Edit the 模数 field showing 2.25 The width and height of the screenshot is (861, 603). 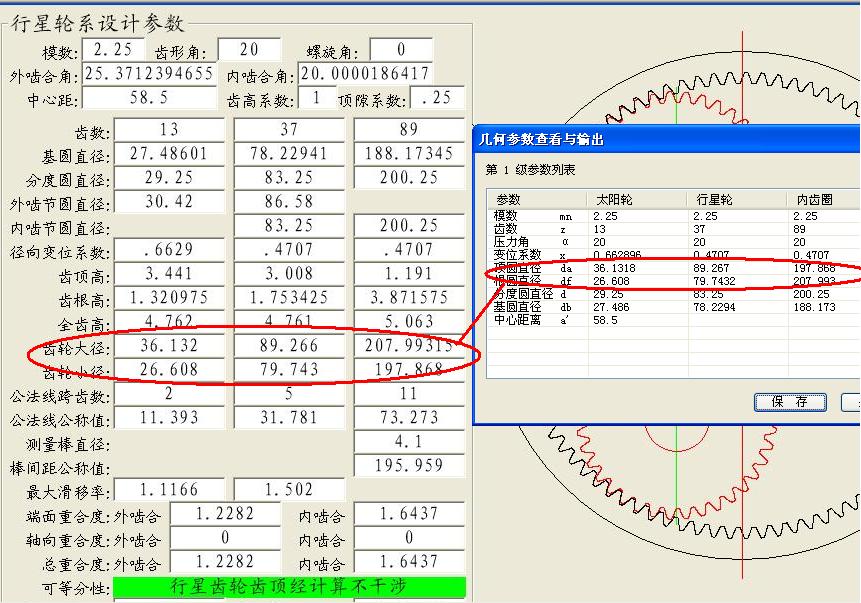(x=113, y=50)
